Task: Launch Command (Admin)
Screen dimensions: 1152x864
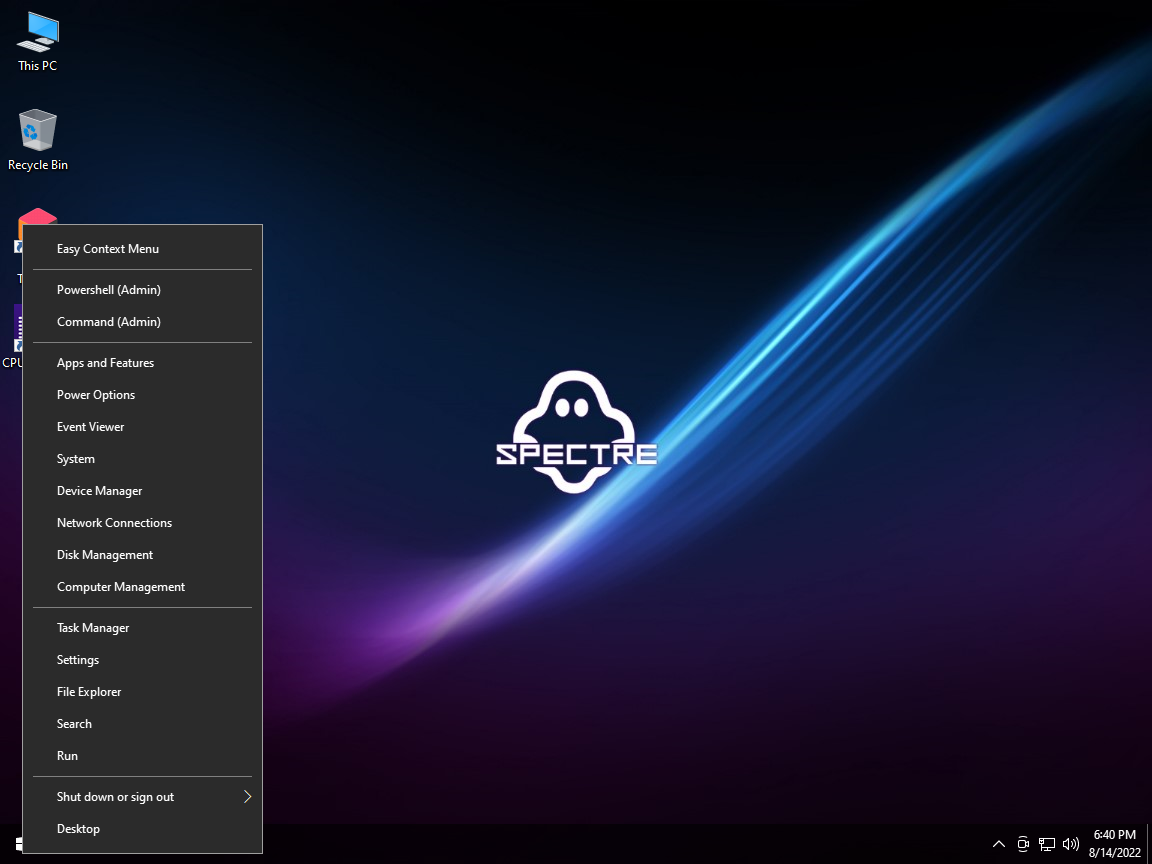Action: tap(143, 322)
